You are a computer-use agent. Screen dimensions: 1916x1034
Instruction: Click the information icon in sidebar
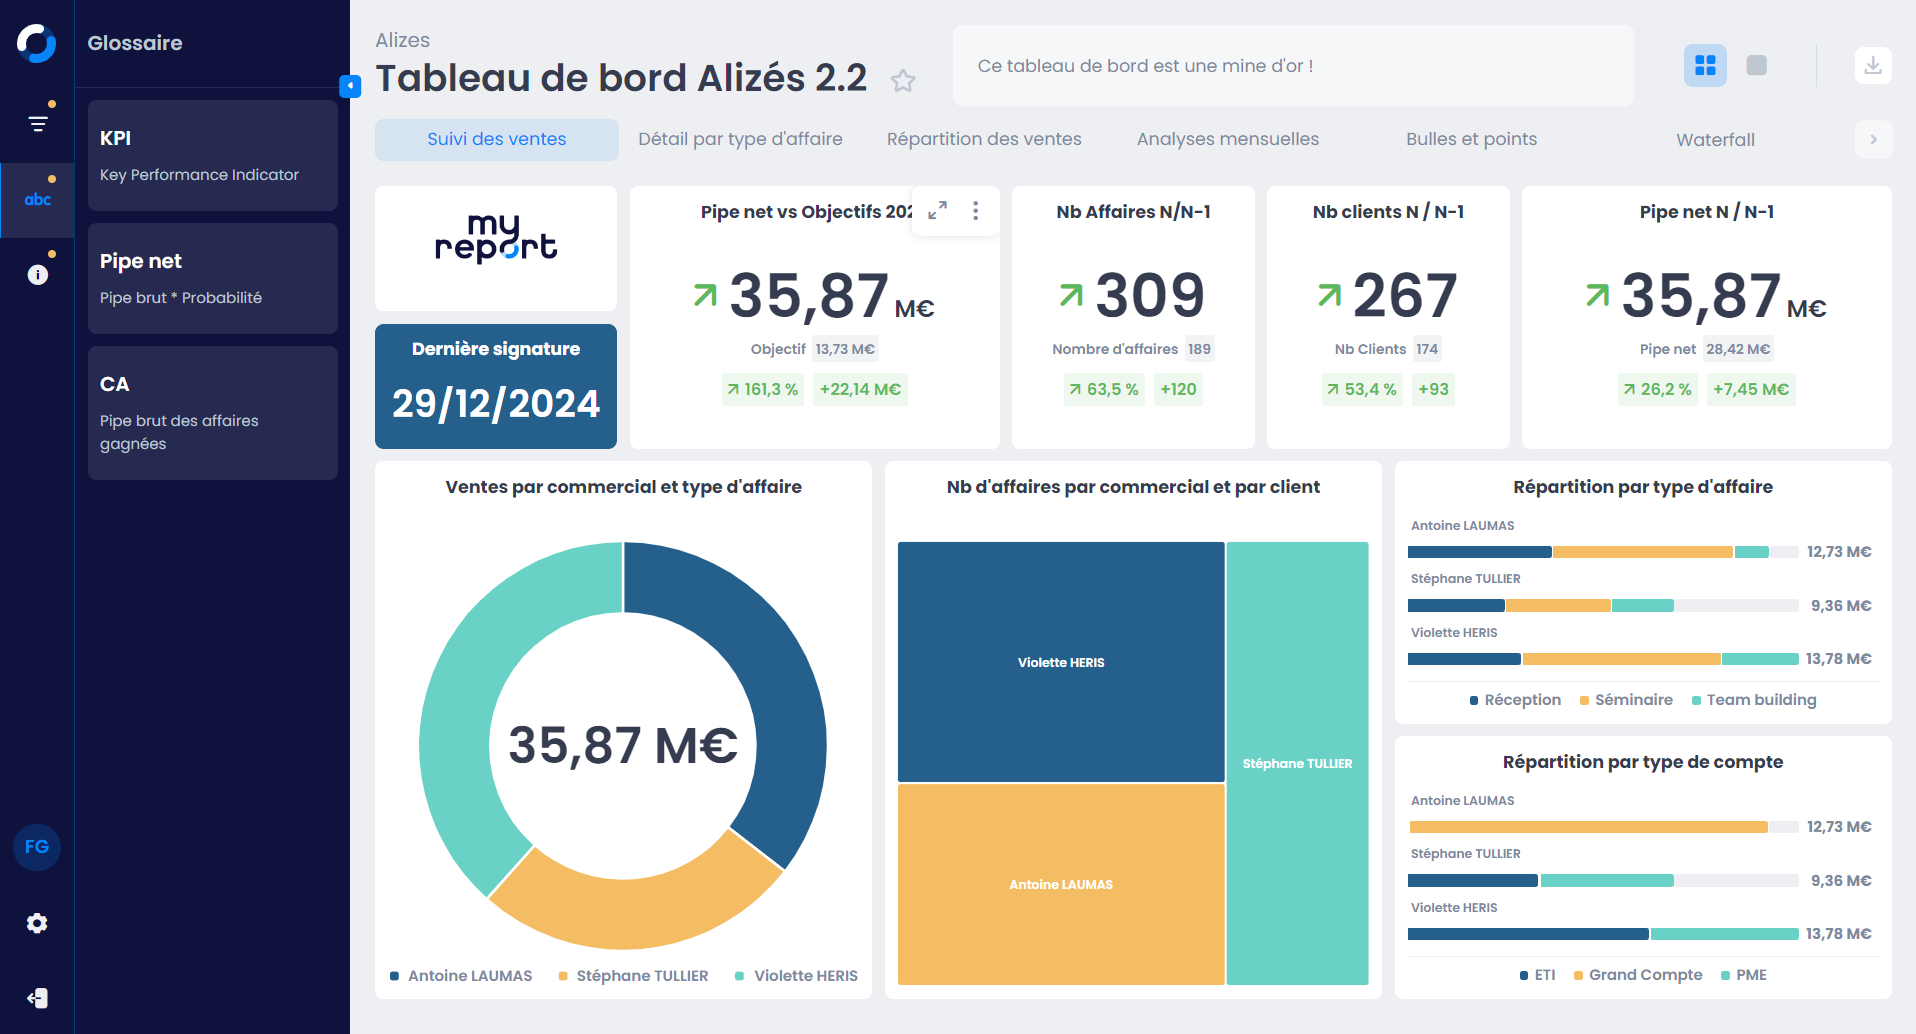pos(38,275)
